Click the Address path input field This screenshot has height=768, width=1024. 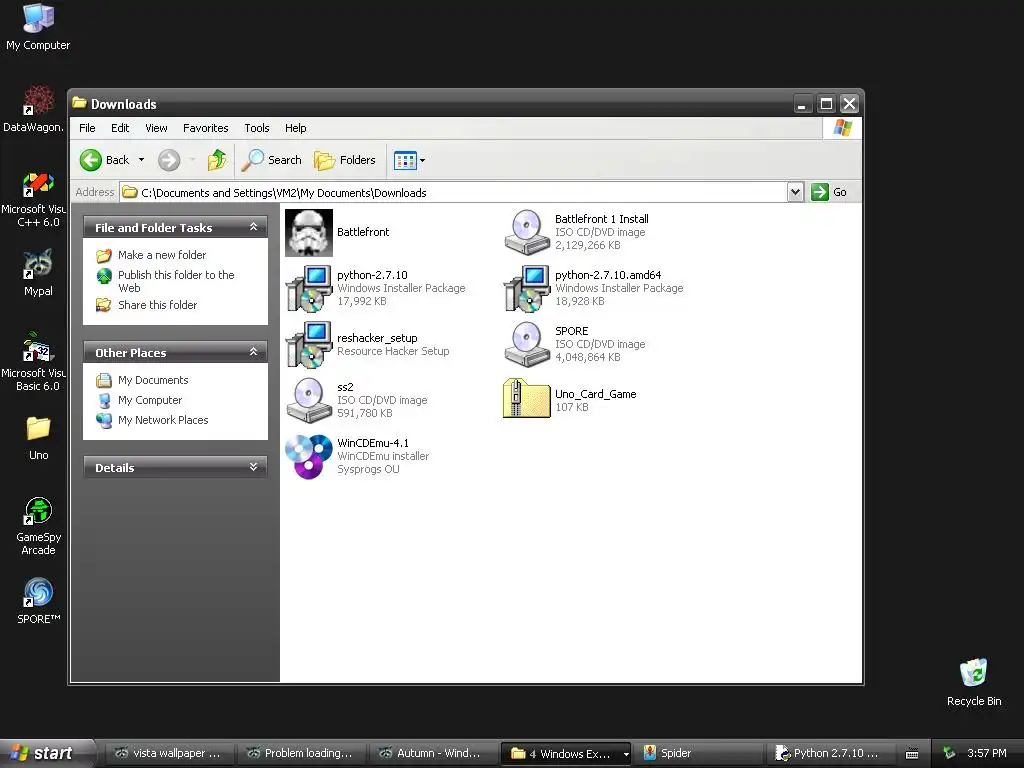click(x=454, y=193)
